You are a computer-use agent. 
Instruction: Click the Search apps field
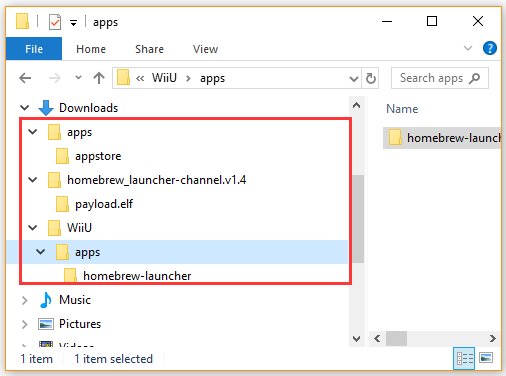click(x=440, y=78)
